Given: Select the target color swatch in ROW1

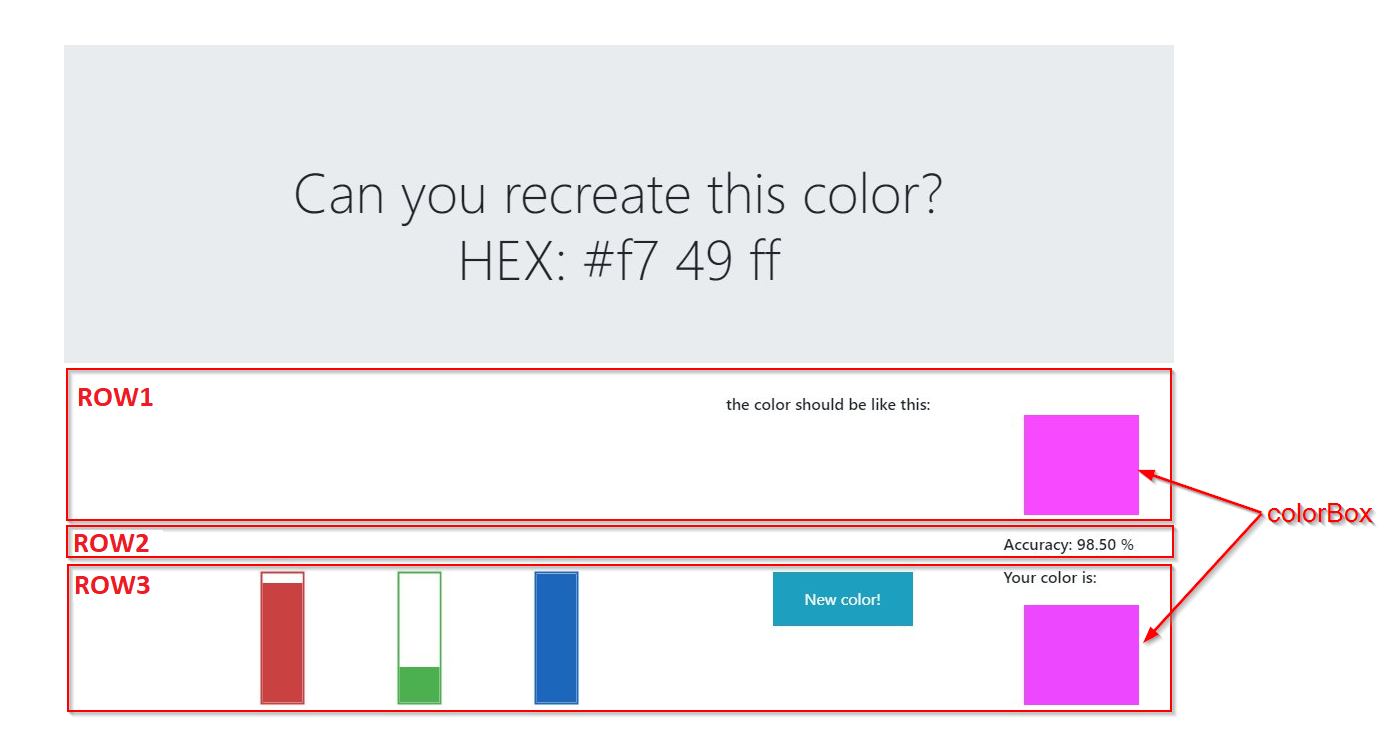Looking at the screenshot, I should [x=1081, y=464].
